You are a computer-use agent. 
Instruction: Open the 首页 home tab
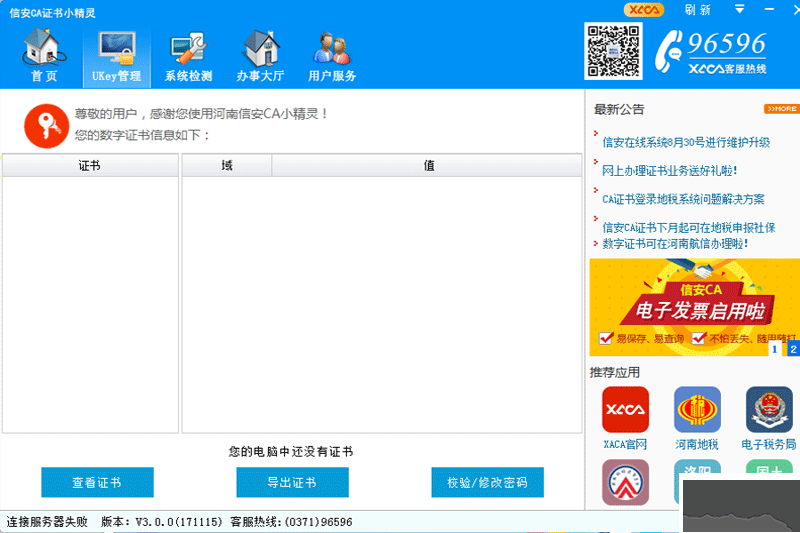pos(44,56)
